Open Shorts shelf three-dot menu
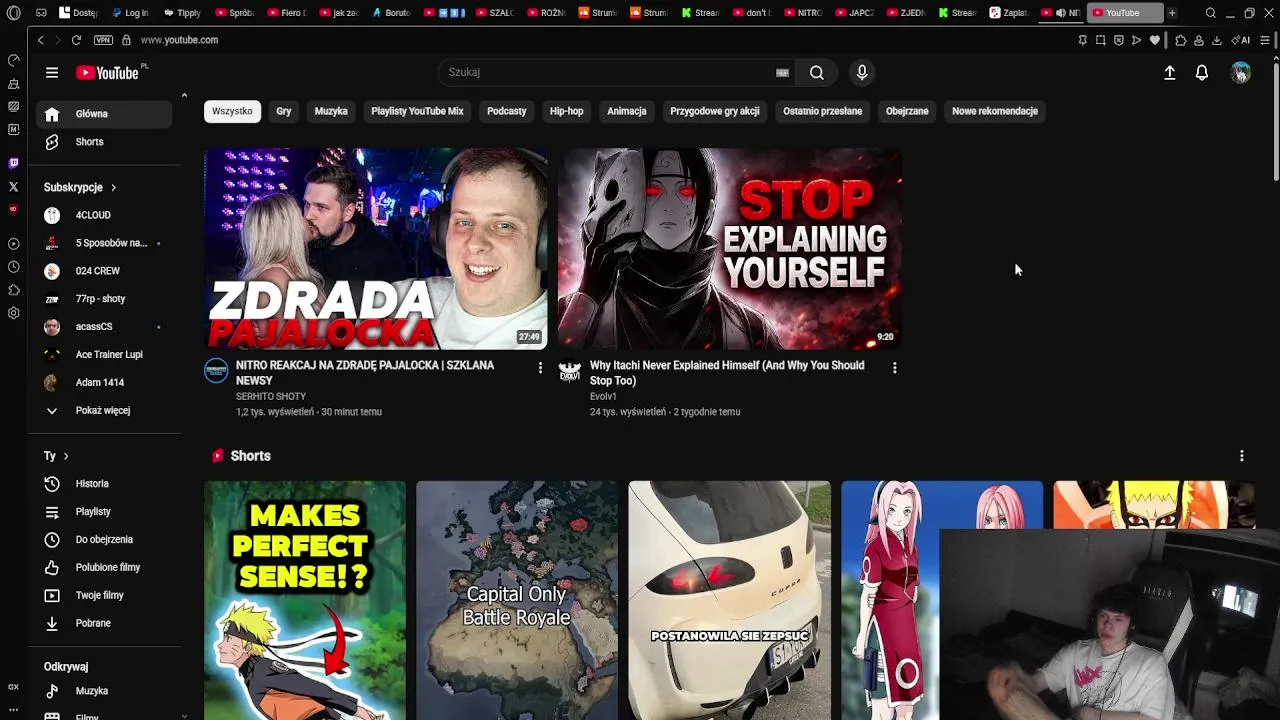1280x720 pixels. click(1242, 456)
